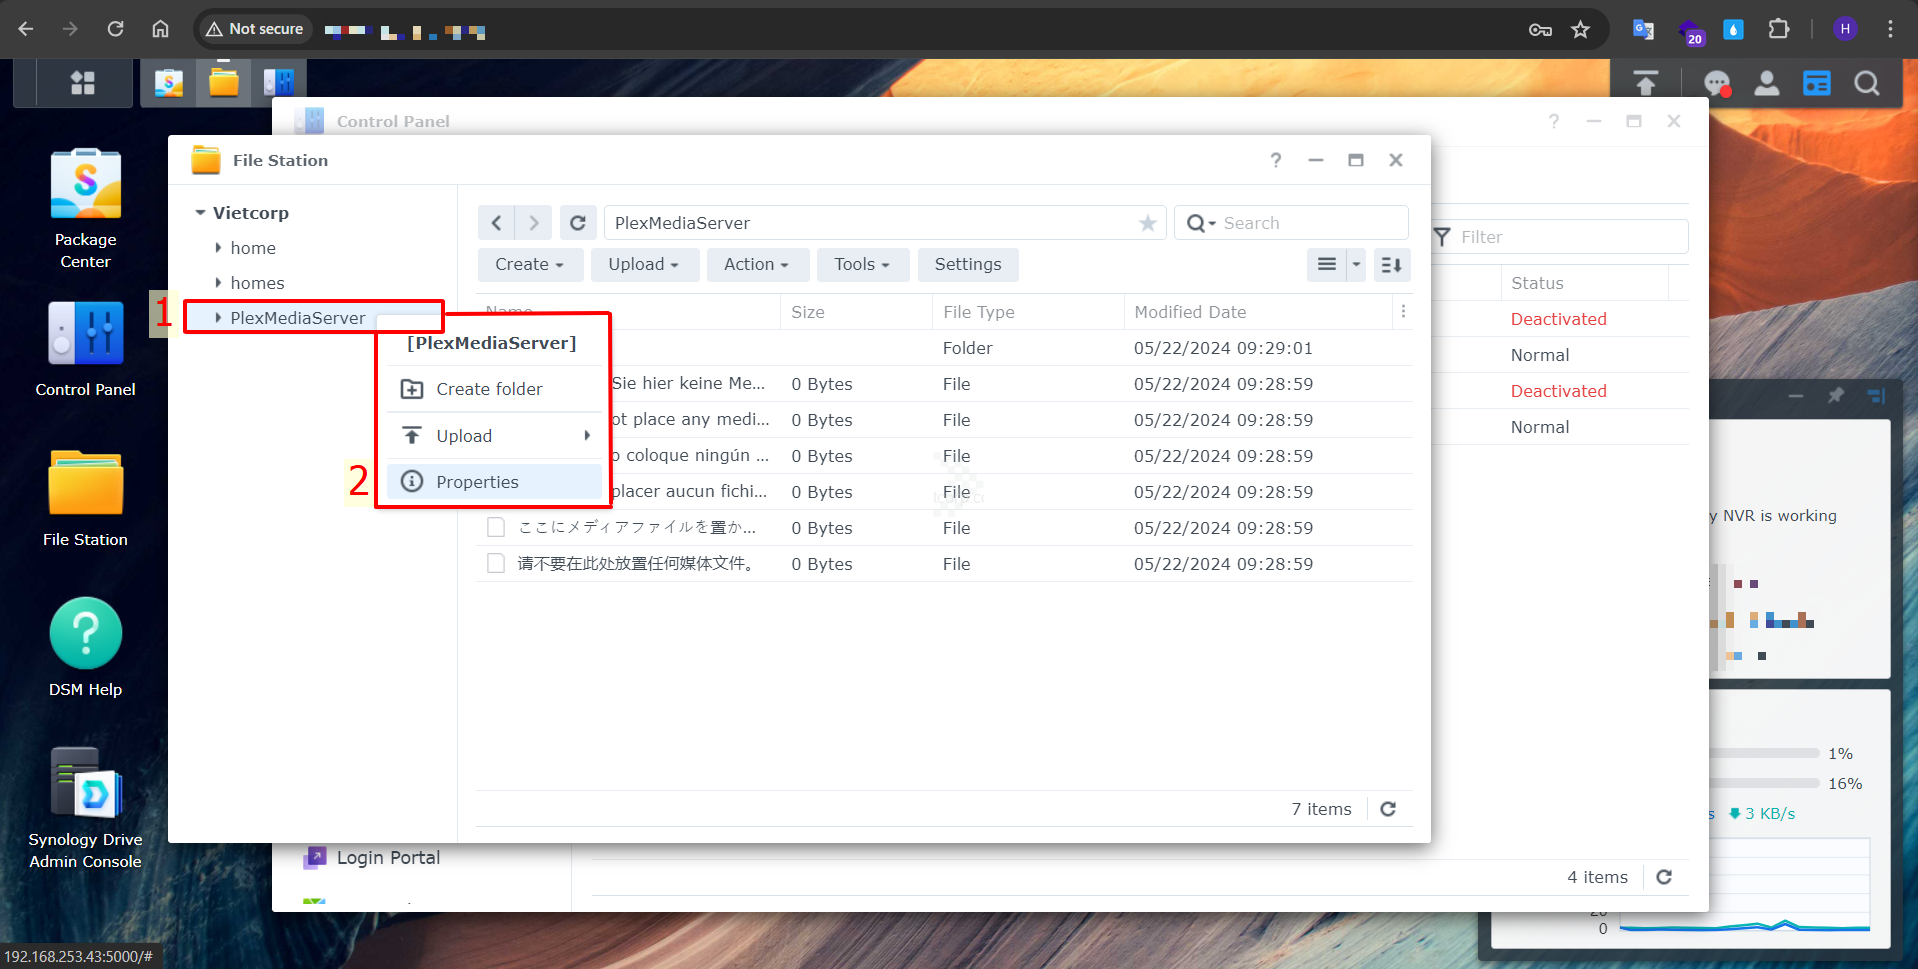Open the DSM user account options icon

[x=1767, y=83]
